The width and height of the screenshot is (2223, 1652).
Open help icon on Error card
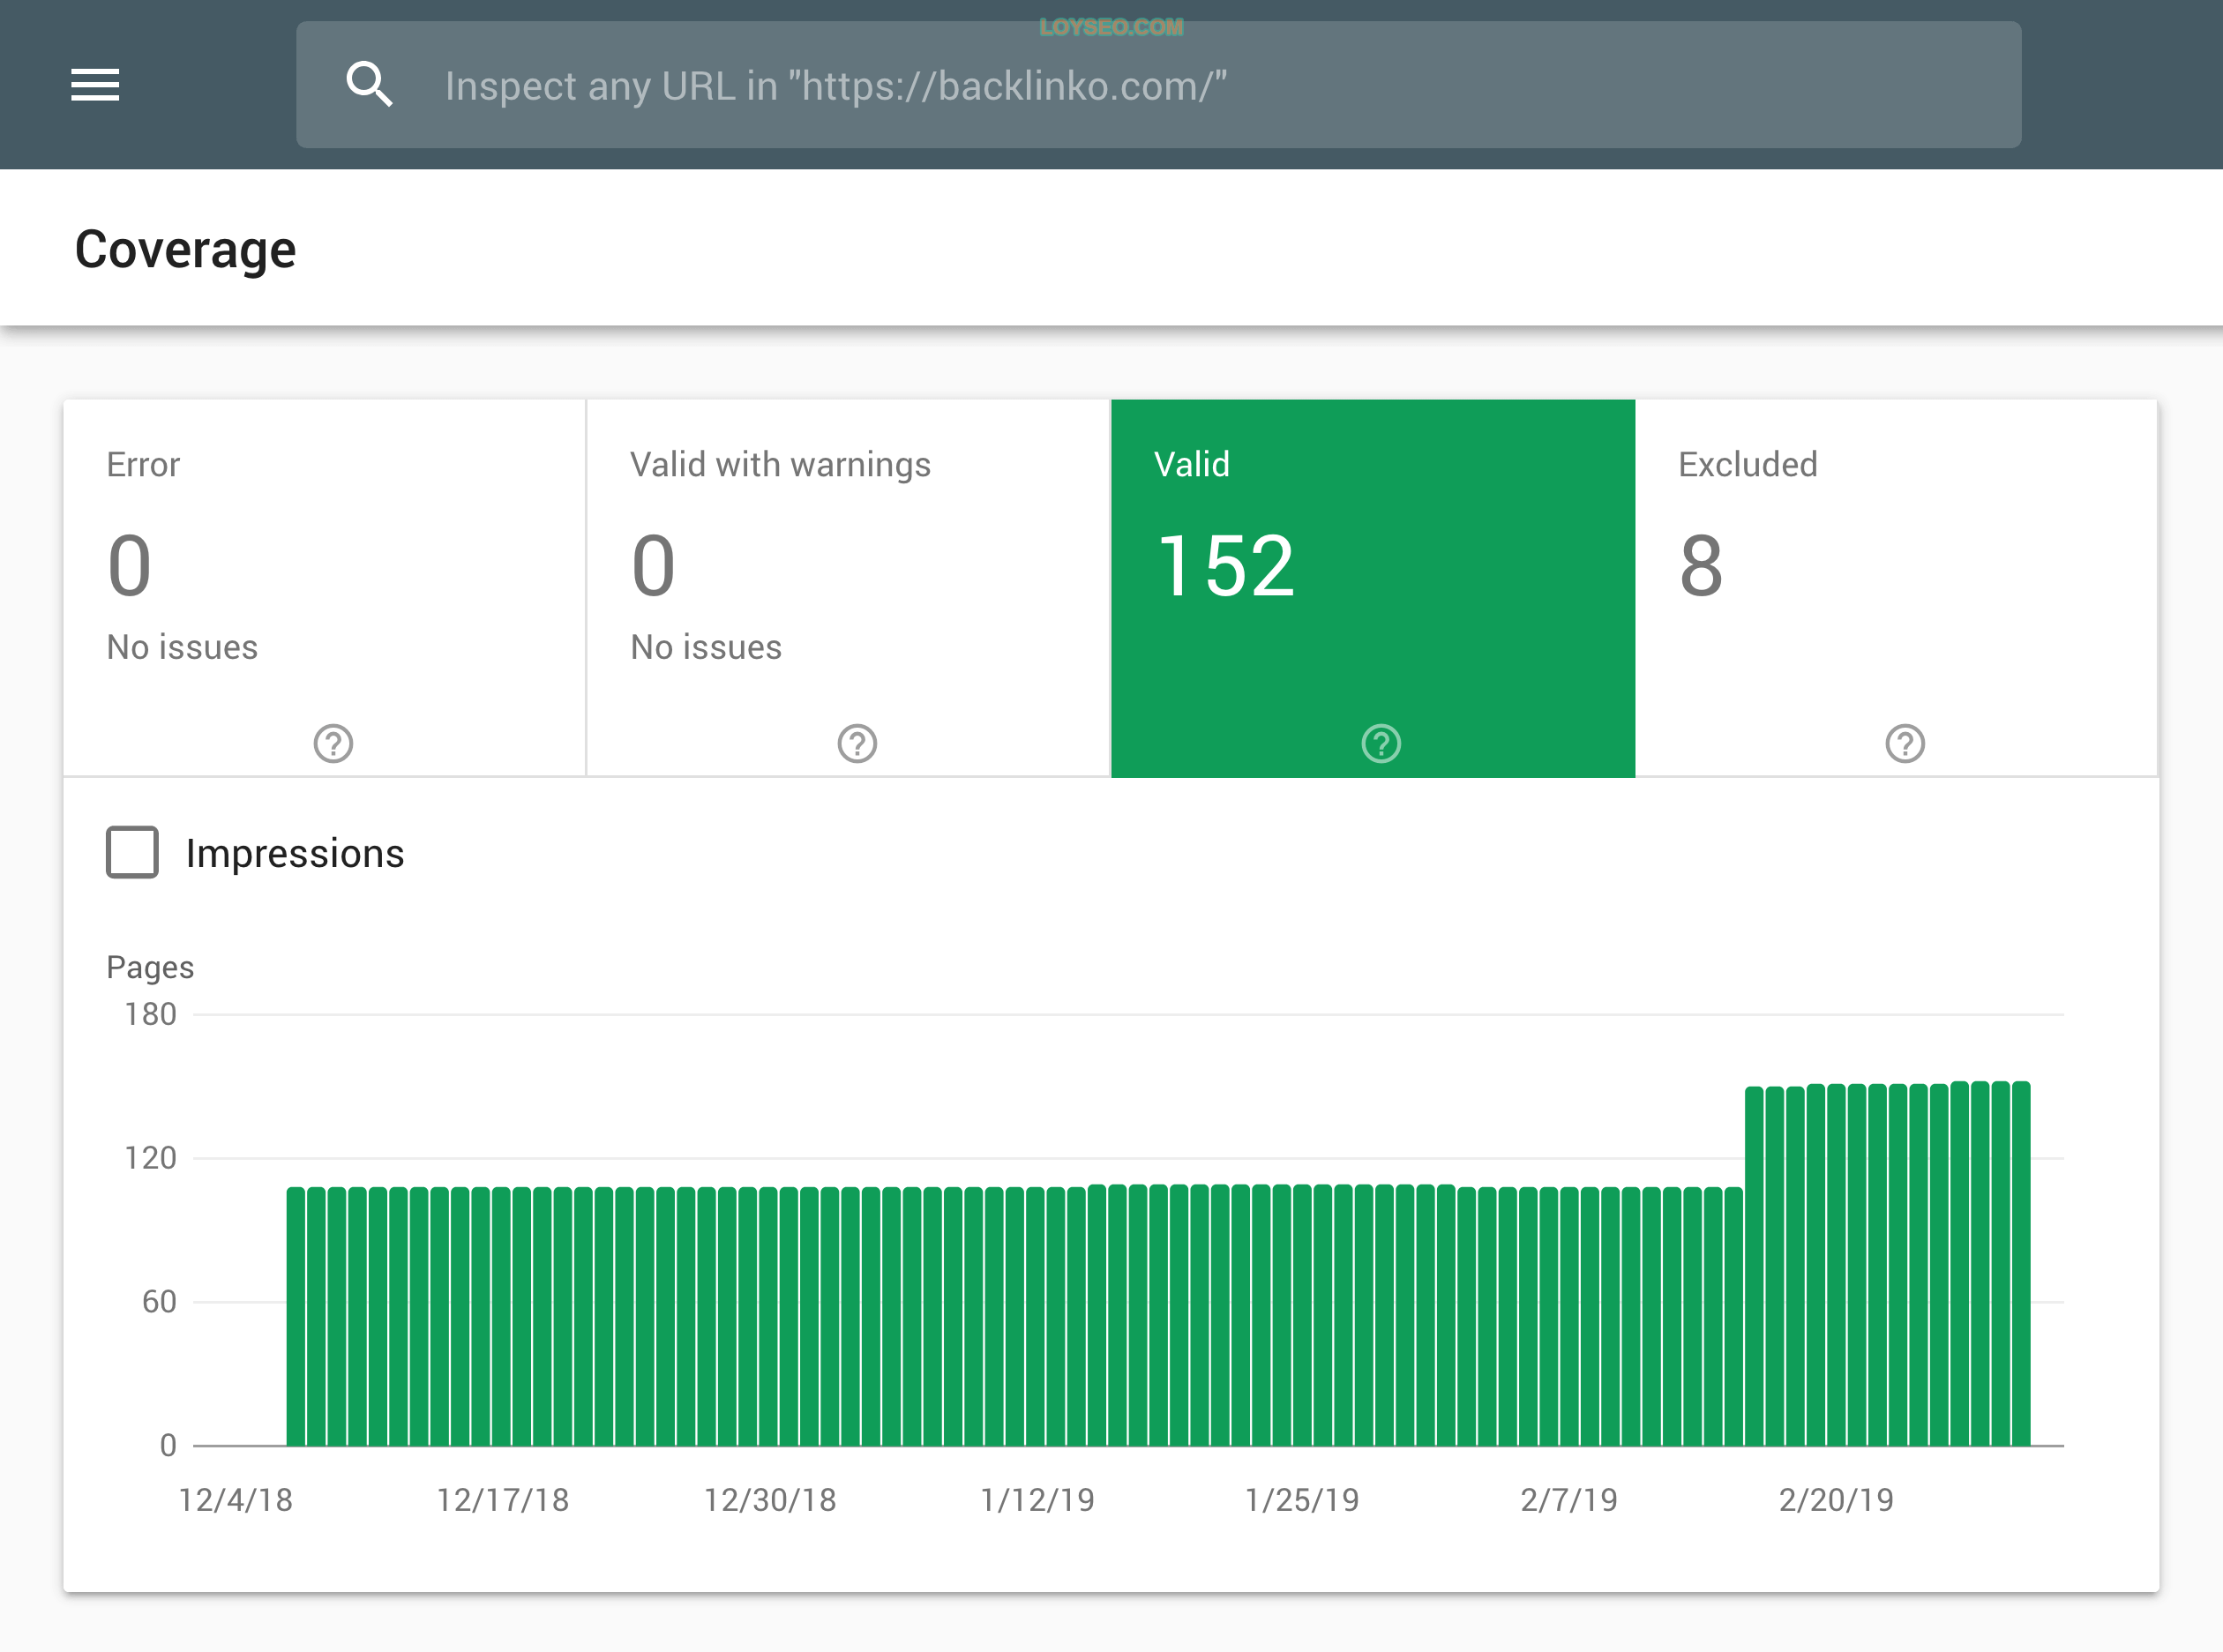(x=333, y=743)
